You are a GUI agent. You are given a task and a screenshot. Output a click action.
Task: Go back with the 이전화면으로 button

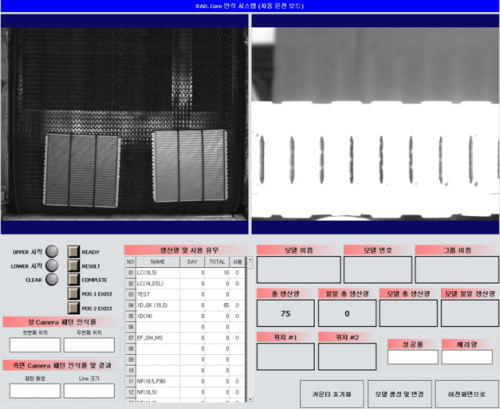467,394
